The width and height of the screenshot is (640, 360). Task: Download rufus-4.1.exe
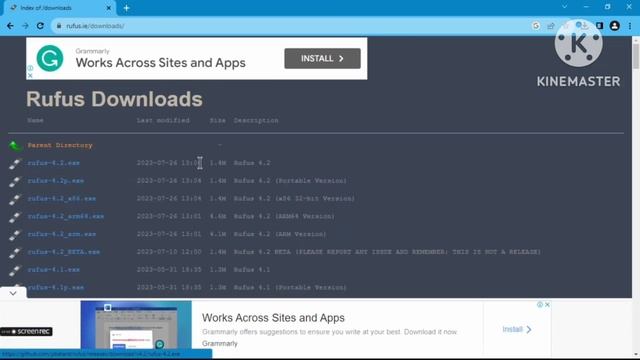coord(53,270)
